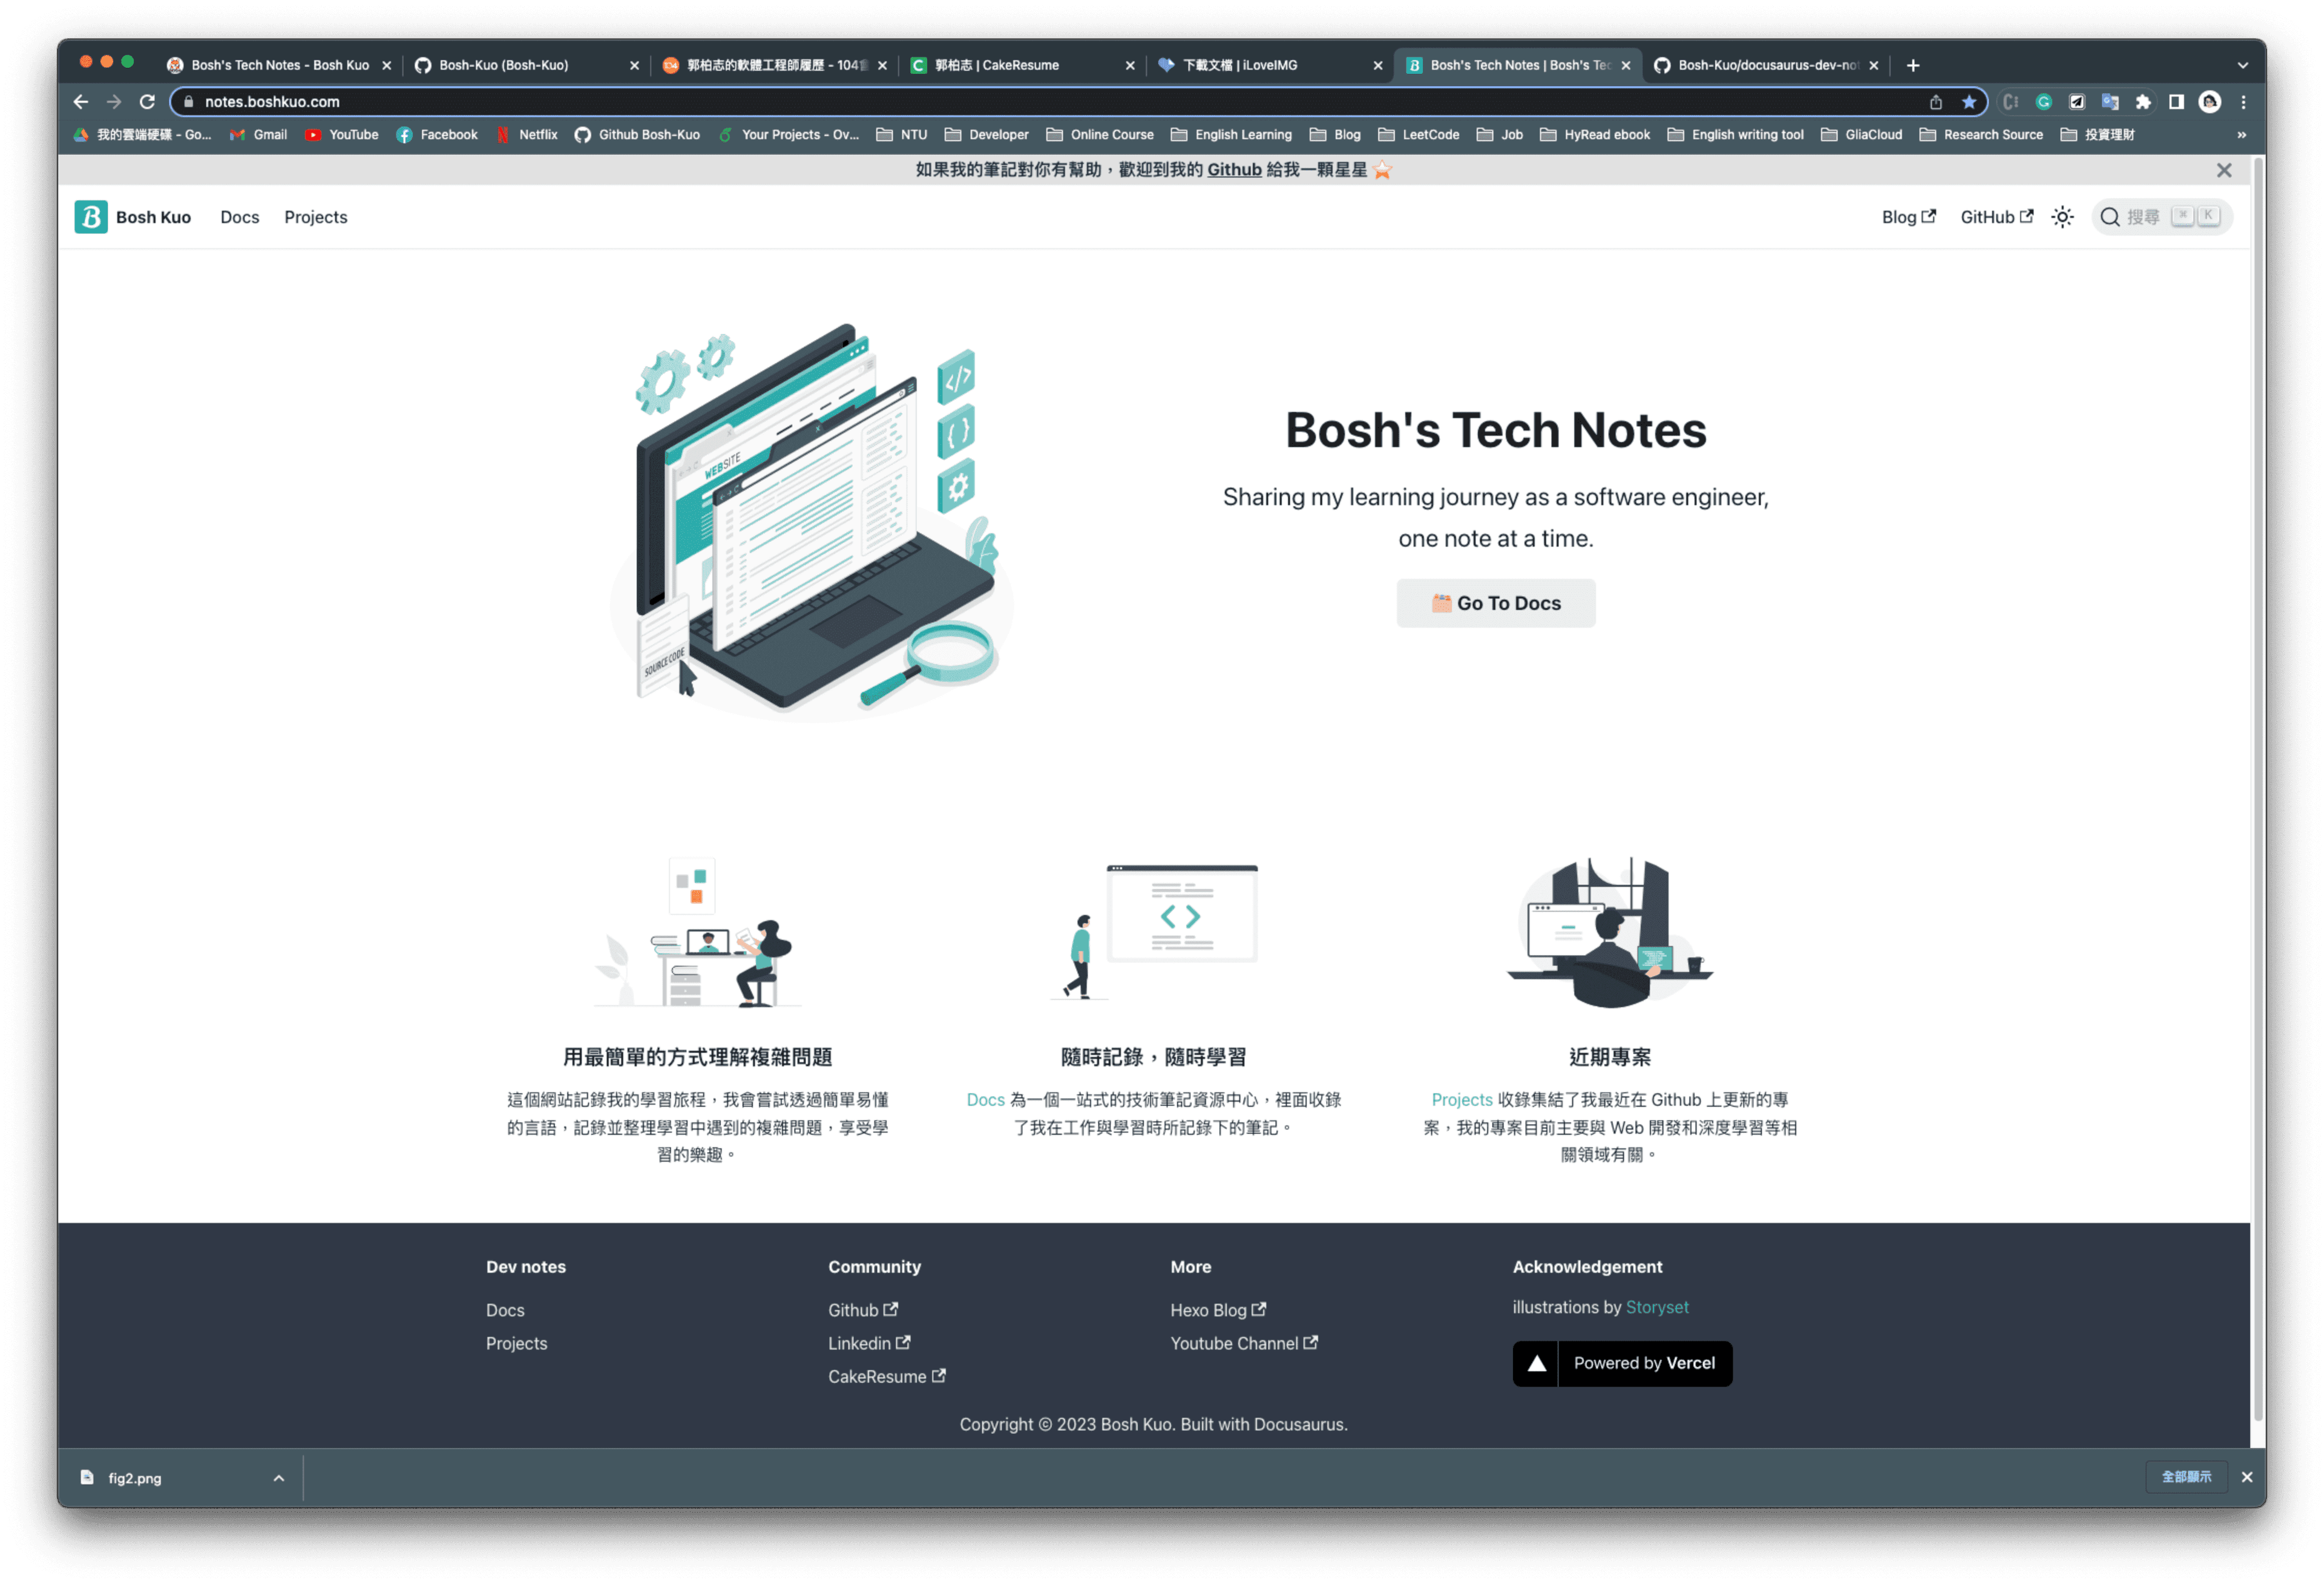The height and width of the screenshot is (1584, 2324).
Task: Open the English Learning bookmarks folder
Action: (x=1231, y=135)
